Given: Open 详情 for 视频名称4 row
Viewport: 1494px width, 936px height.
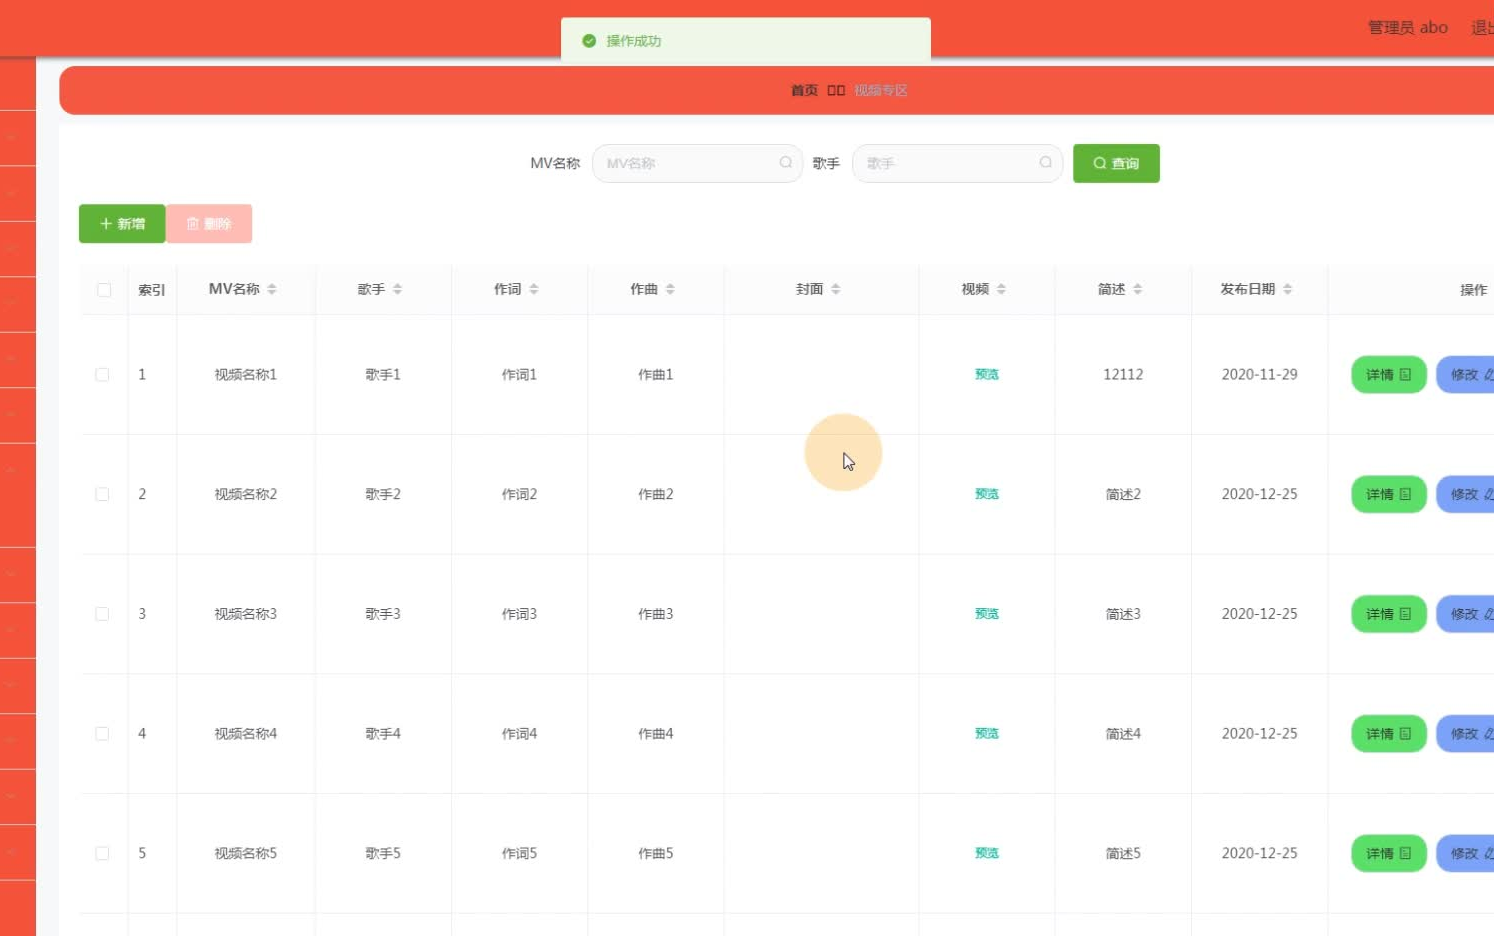Looking at the screenshot, I should click(x=1389, y=734).
